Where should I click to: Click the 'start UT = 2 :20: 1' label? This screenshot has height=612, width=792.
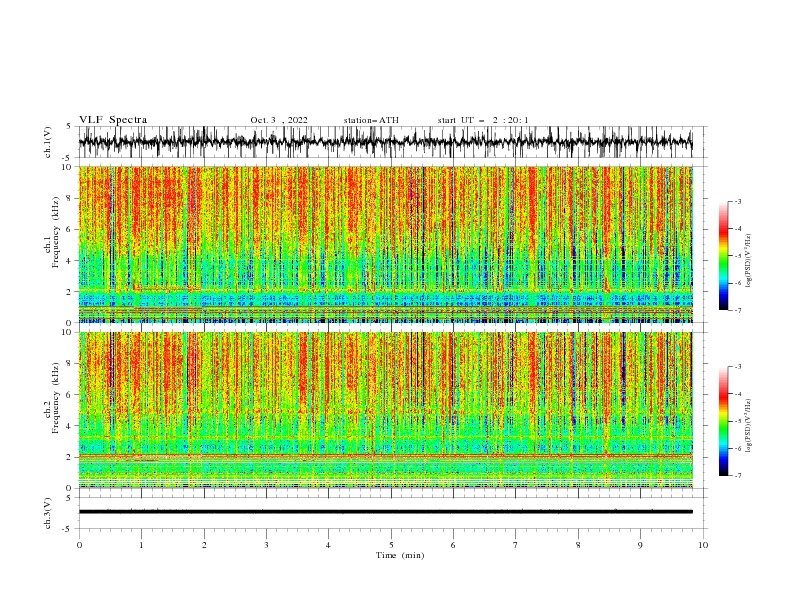[483, 120]
